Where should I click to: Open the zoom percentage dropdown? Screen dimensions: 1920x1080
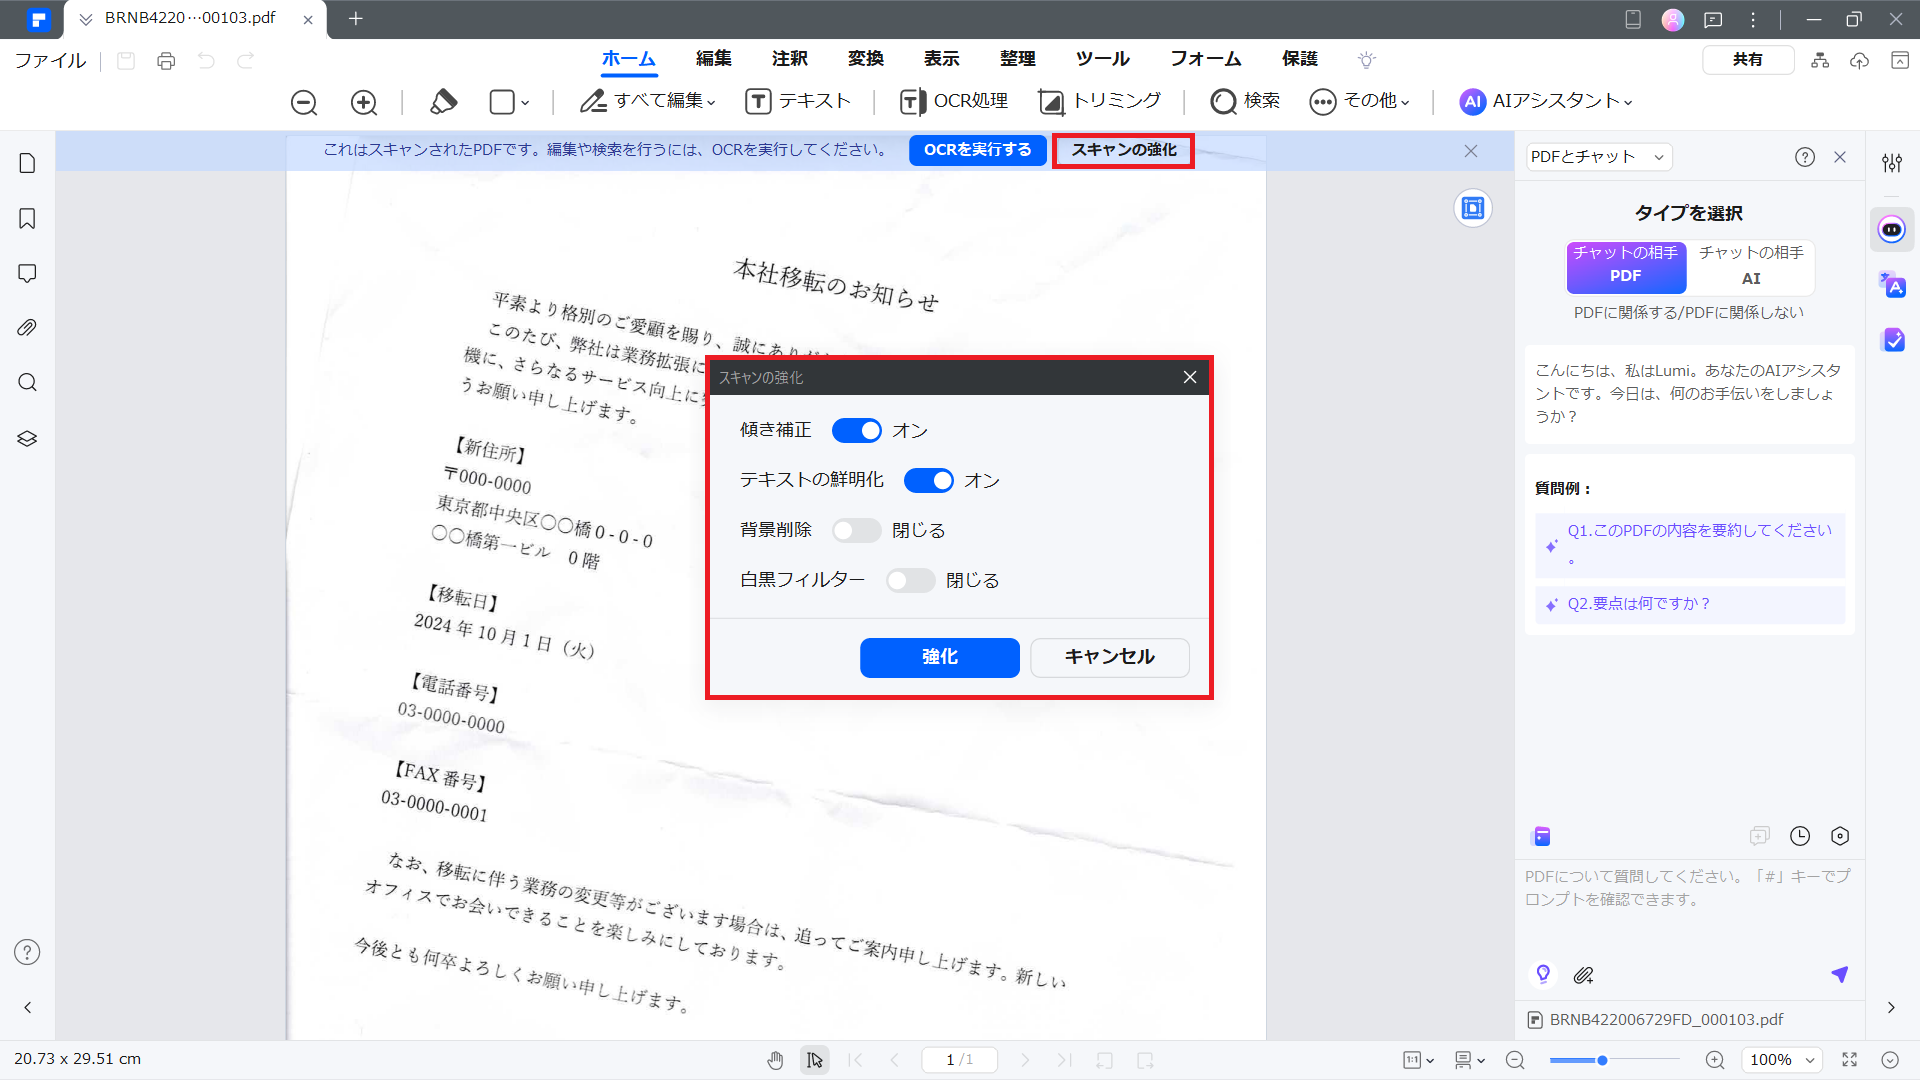1781,1059
